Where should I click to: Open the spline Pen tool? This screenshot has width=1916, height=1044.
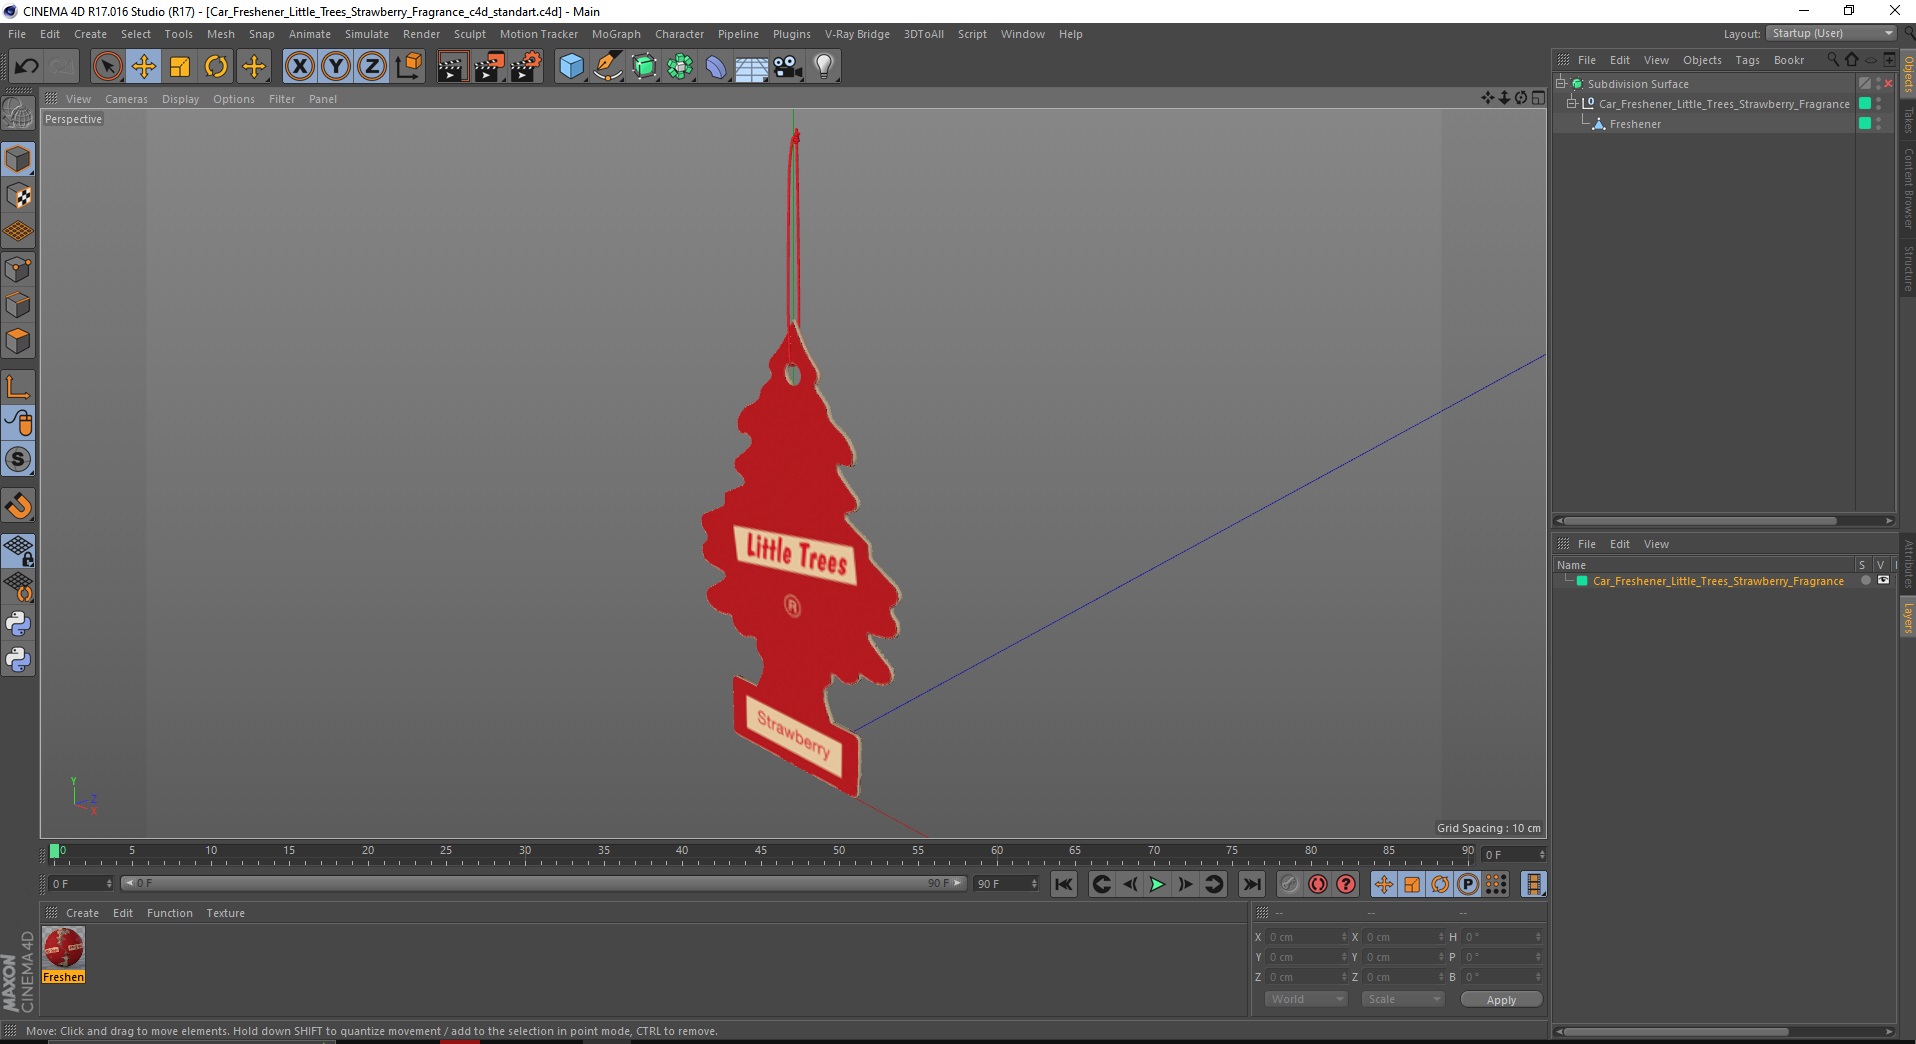[x=608, y=67]
